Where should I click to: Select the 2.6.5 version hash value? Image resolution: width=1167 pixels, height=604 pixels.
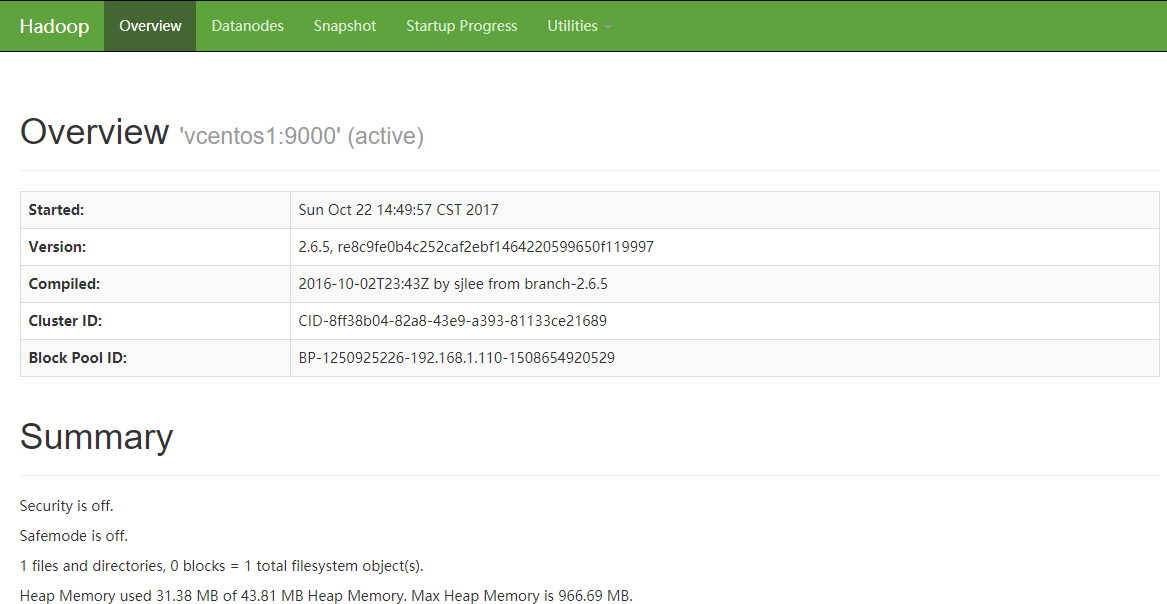pyautogui.click(x=476, y=247)
